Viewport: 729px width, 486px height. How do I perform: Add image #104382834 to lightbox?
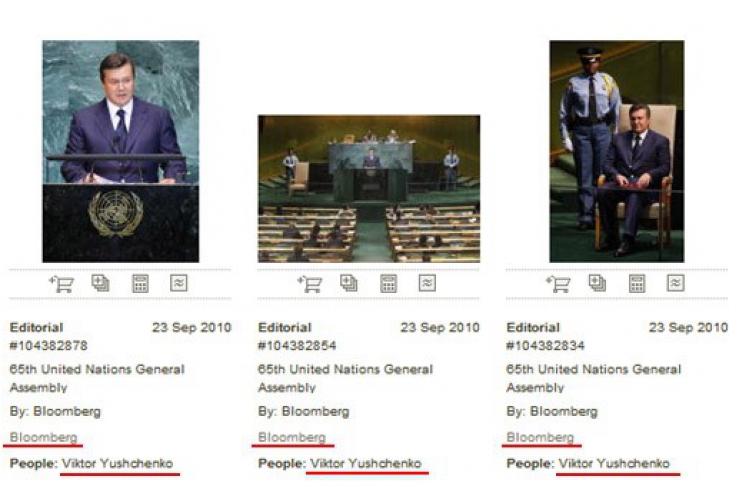(x=597, y=283)
